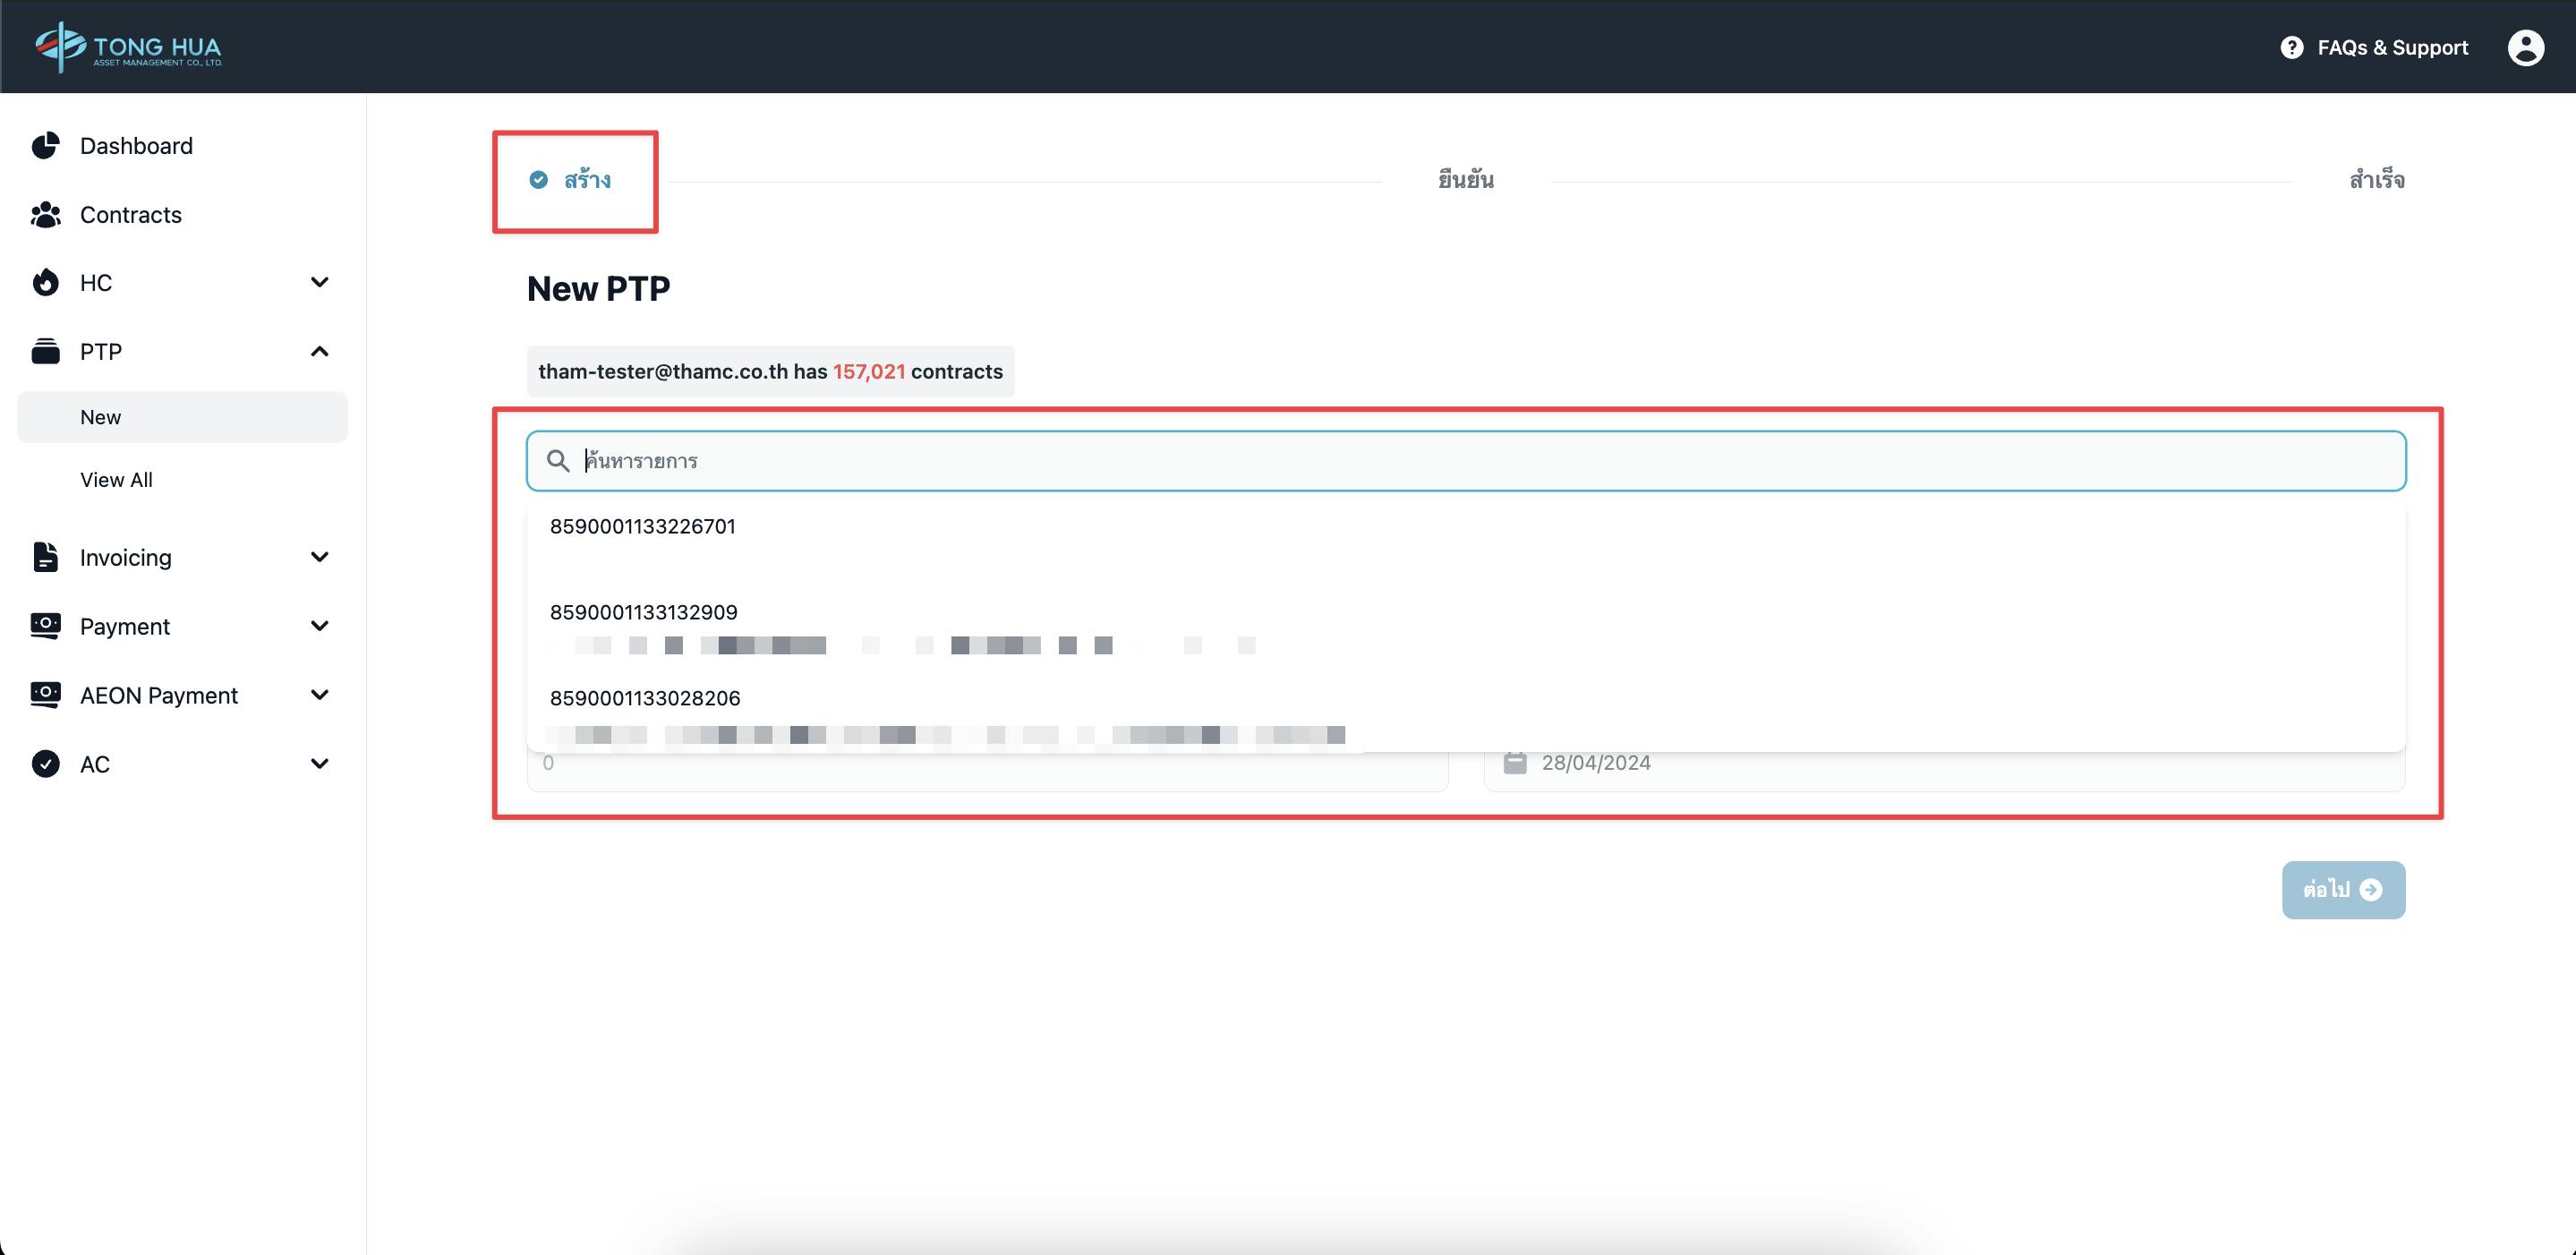Click the Payment icon in sidebar
2576x1255 pixels.
tap(46, 626)
